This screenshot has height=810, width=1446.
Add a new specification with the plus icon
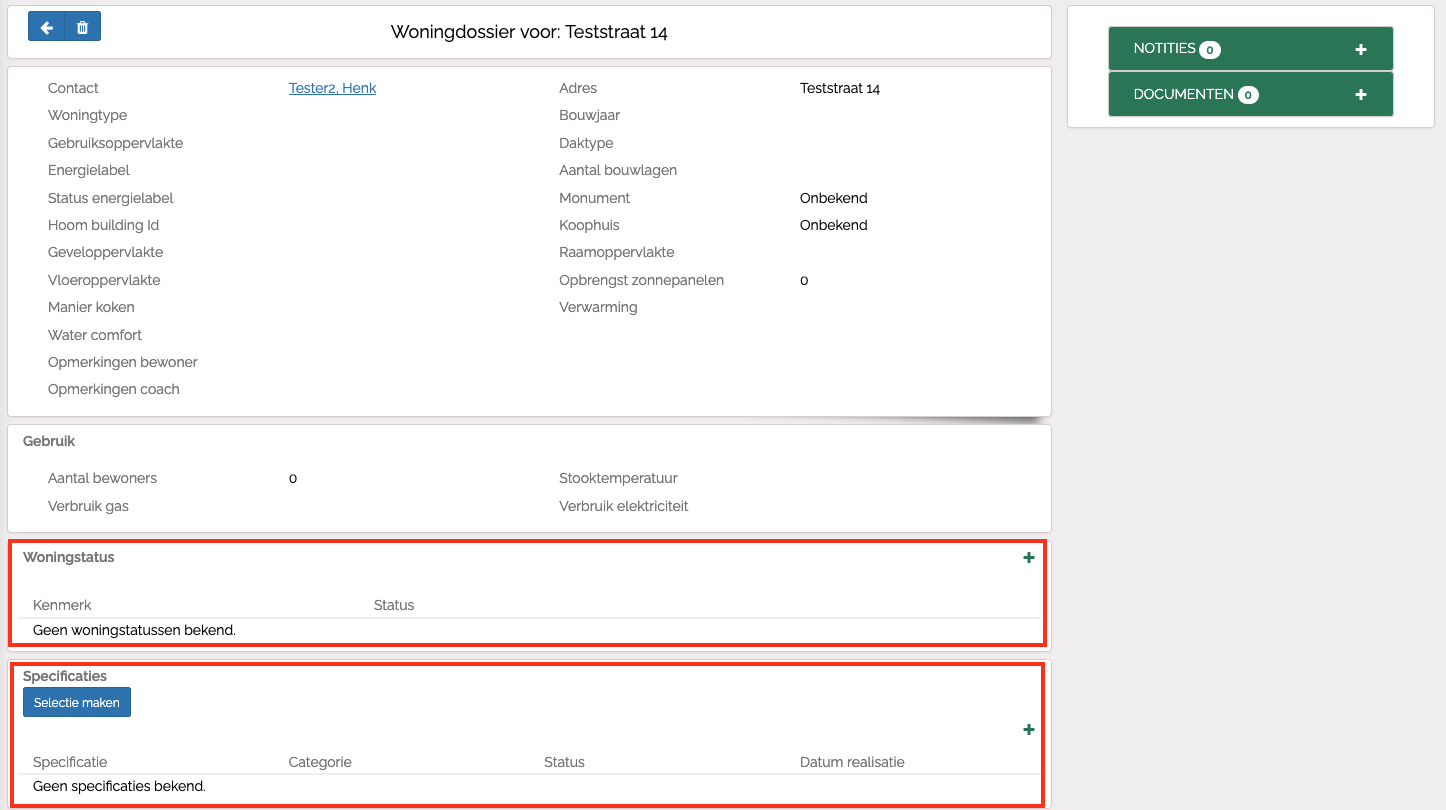click(x=1028, y=730)
